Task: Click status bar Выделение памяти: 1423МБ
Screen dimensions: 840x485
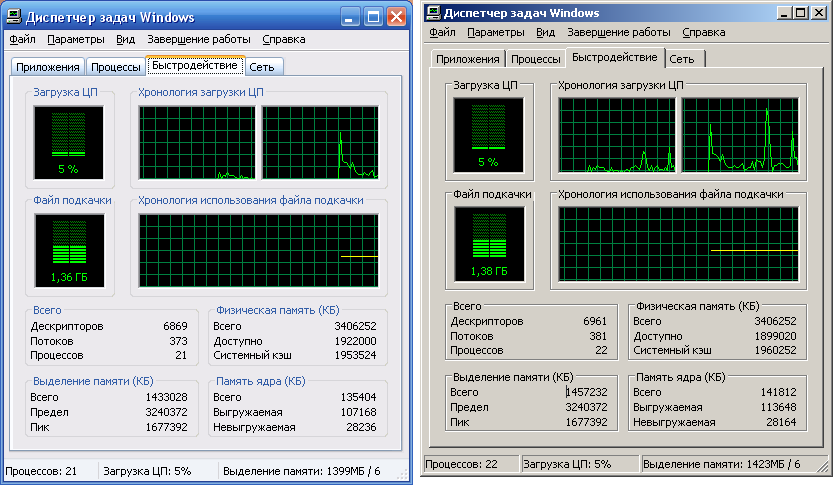Action: [x=722, y=465]
